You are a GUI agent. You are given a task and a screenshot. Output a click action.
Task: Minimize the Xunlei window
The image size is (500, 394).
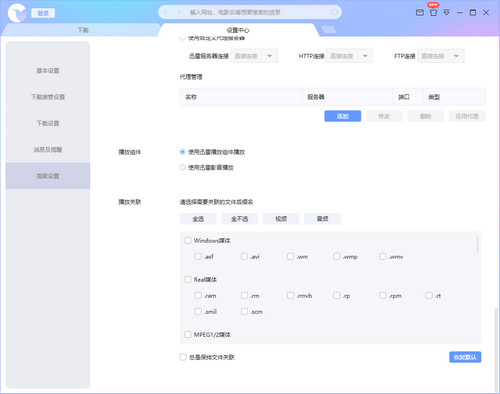(460, 13)
